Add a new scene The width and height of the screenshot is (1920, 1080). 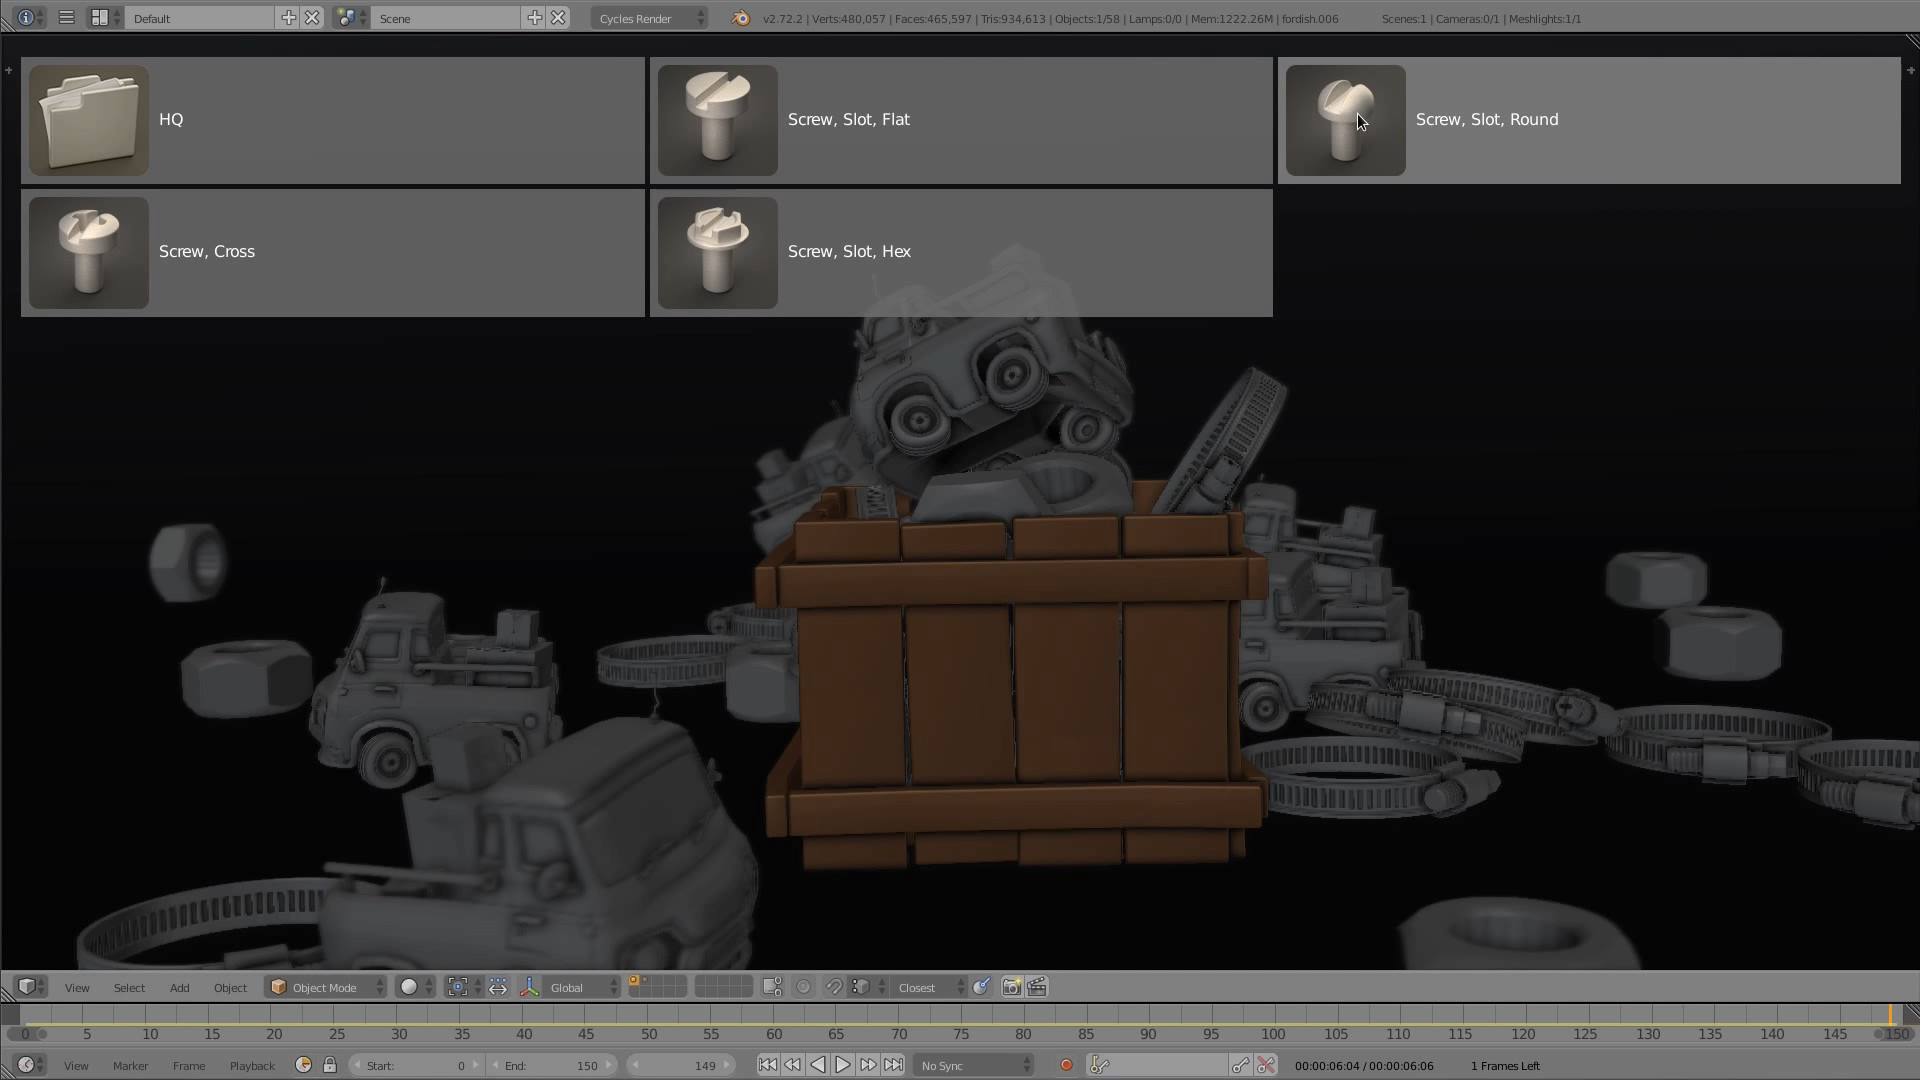pyautogui.click(x=534, y=18)
